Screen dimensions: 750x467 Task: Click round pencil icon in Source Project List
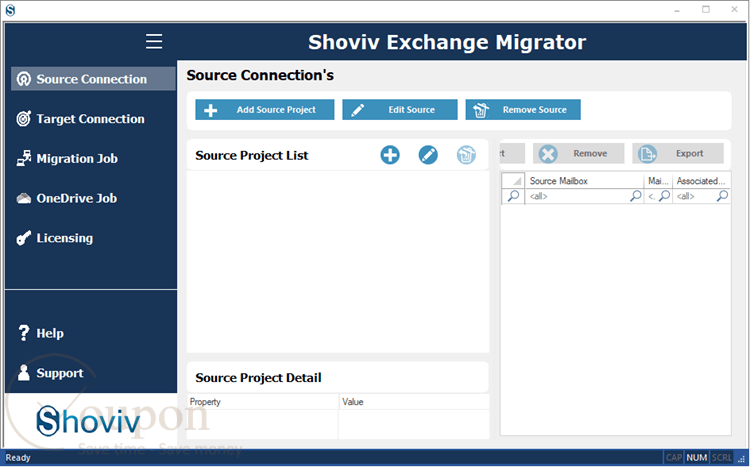point(428,155)
